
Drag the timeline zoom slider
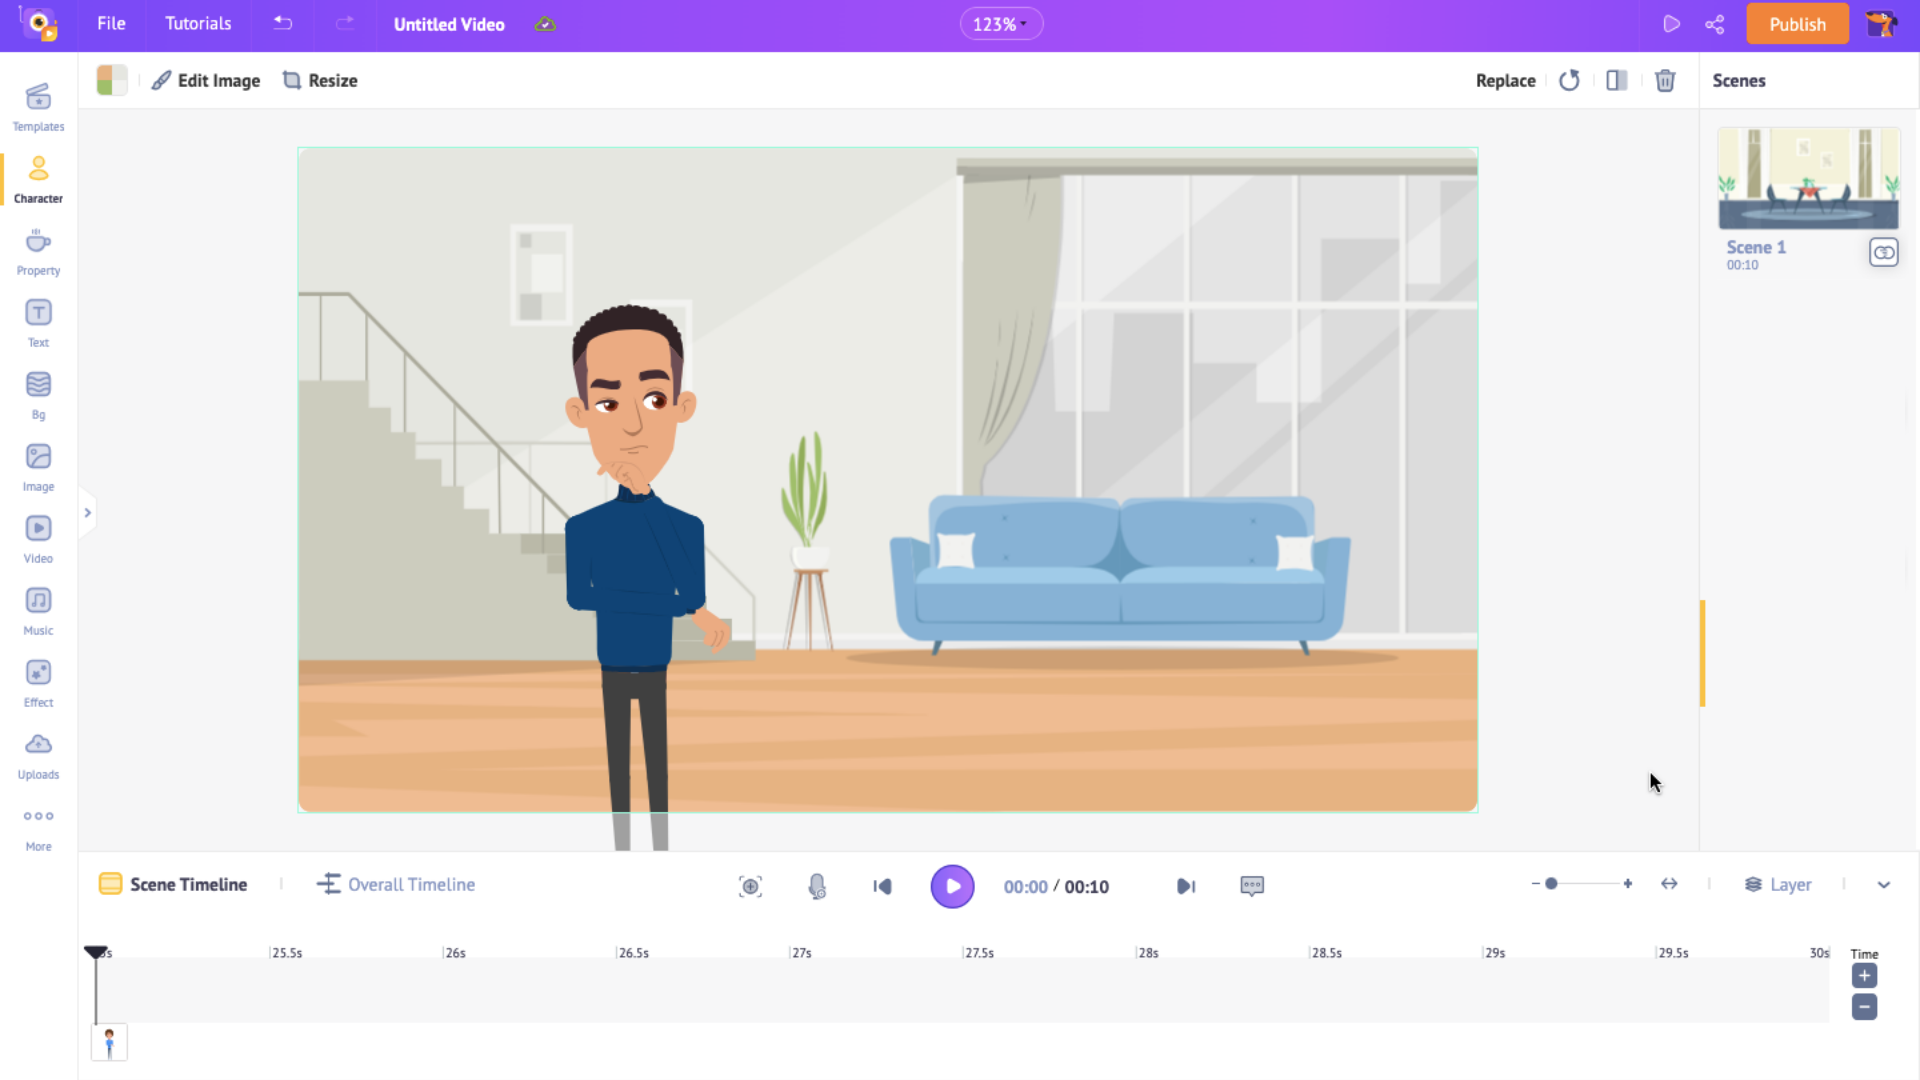pos(1551,884)
